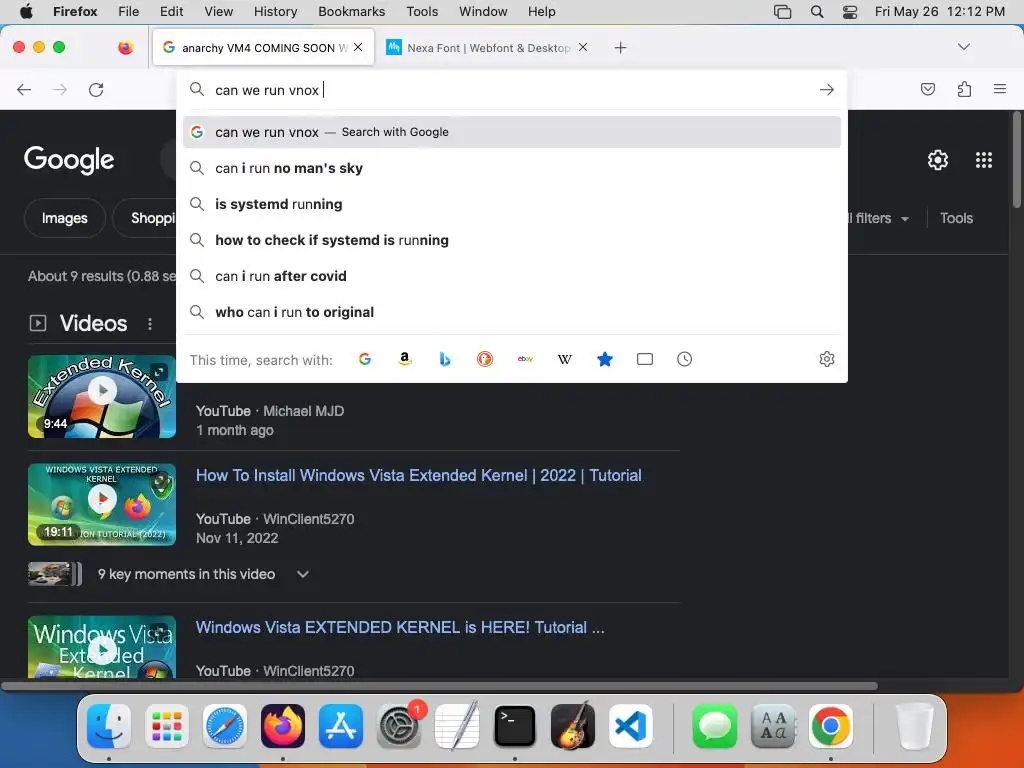
Task: Open the Pocket save icon
Action: [927, 89]
